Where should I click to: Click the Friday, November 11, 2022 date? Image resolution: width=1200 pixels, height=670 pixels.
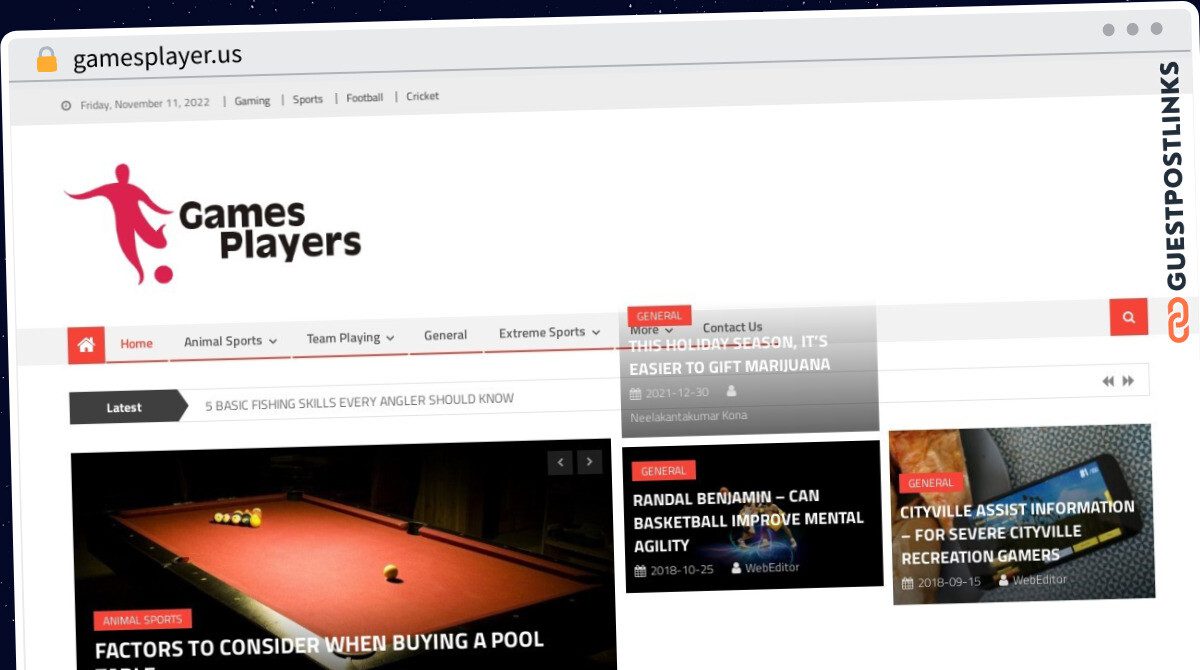click(x=145, y=103)
